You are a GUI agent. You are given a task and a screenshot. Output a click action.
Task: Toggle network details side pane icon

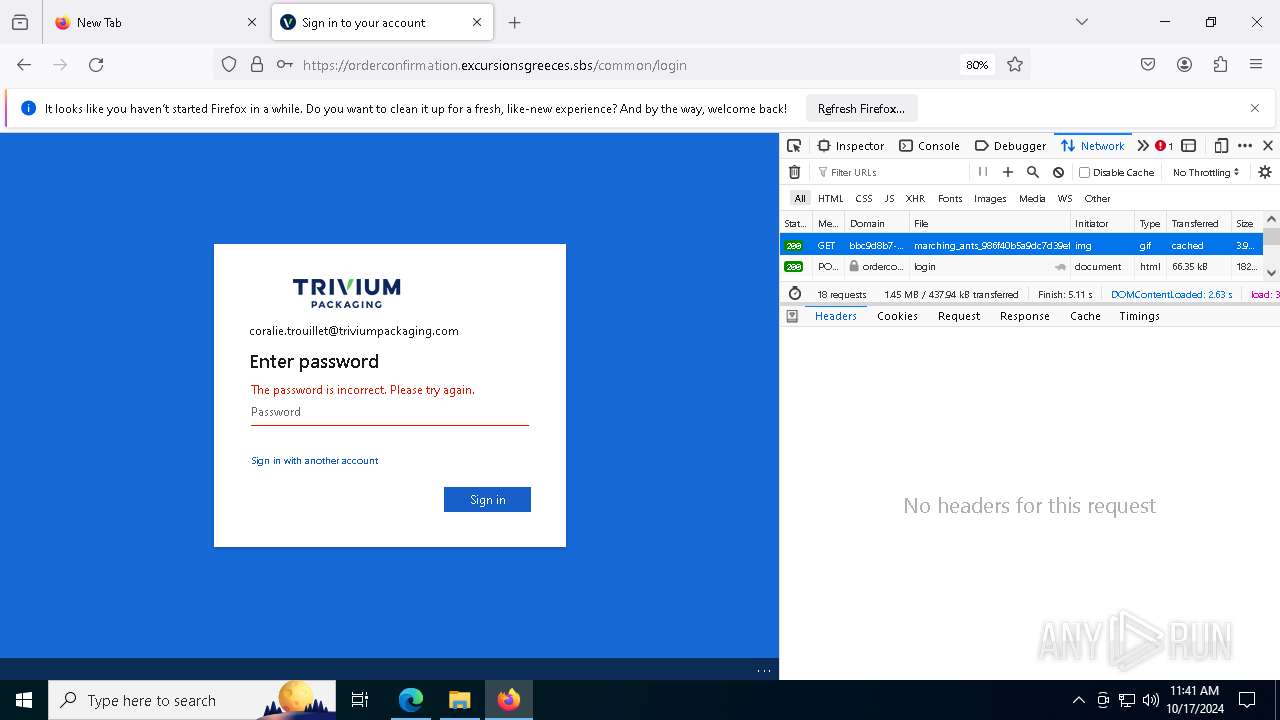792,316
